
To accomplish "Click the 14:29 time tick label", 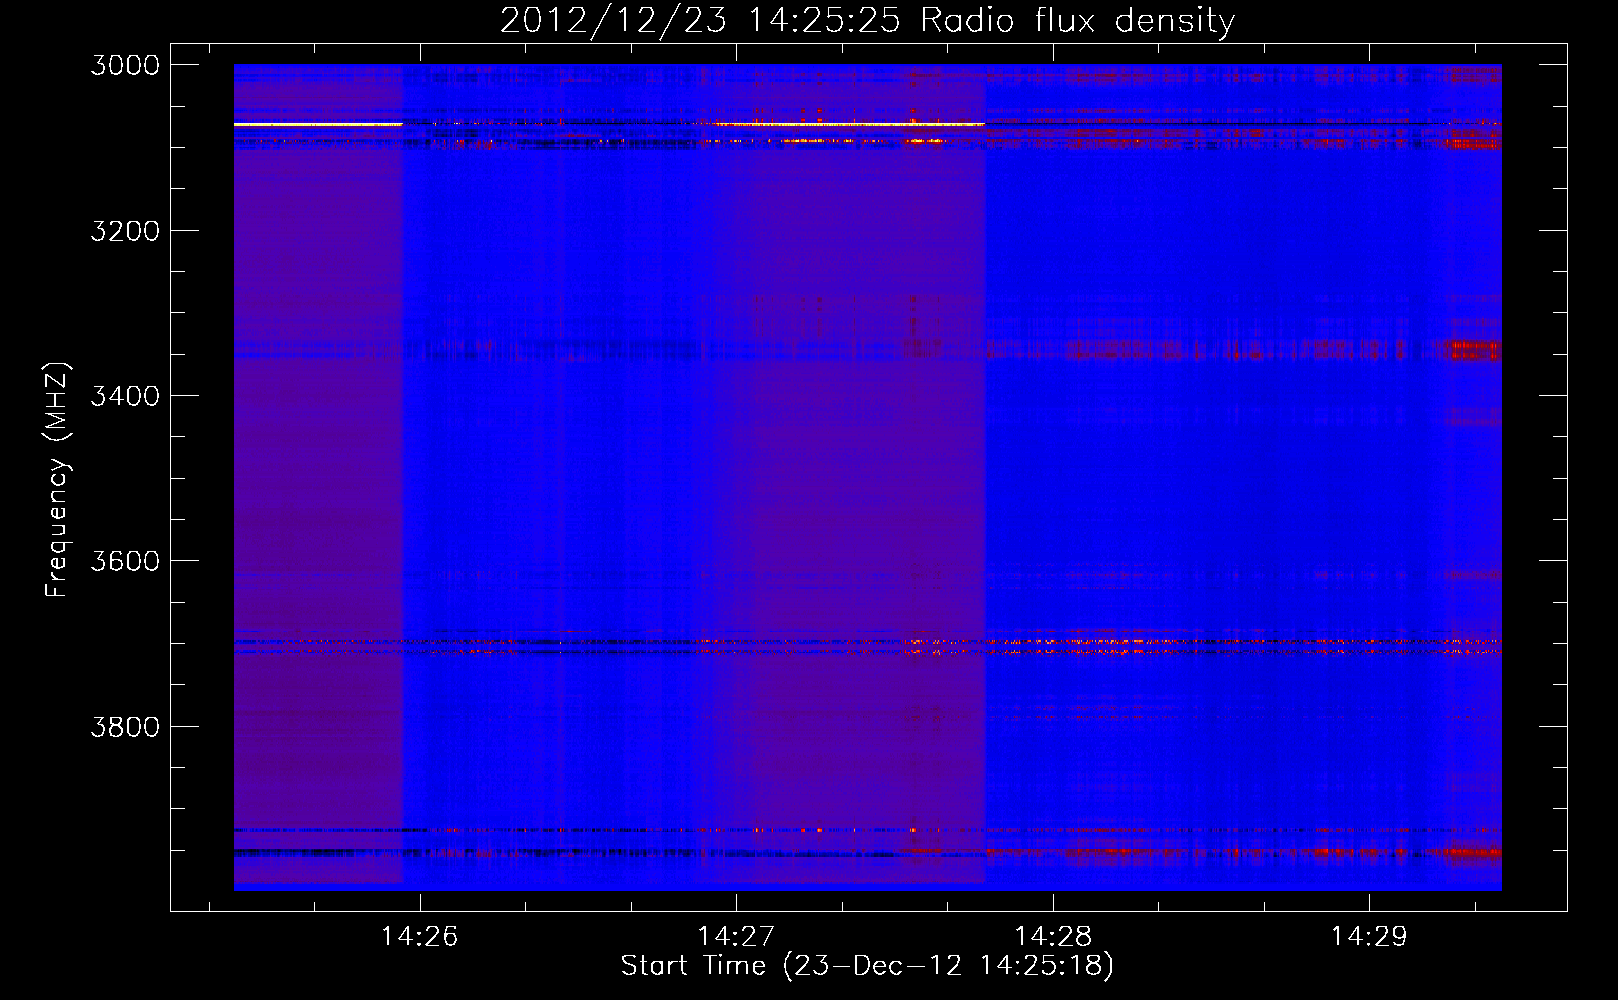I will (1368, 937).
